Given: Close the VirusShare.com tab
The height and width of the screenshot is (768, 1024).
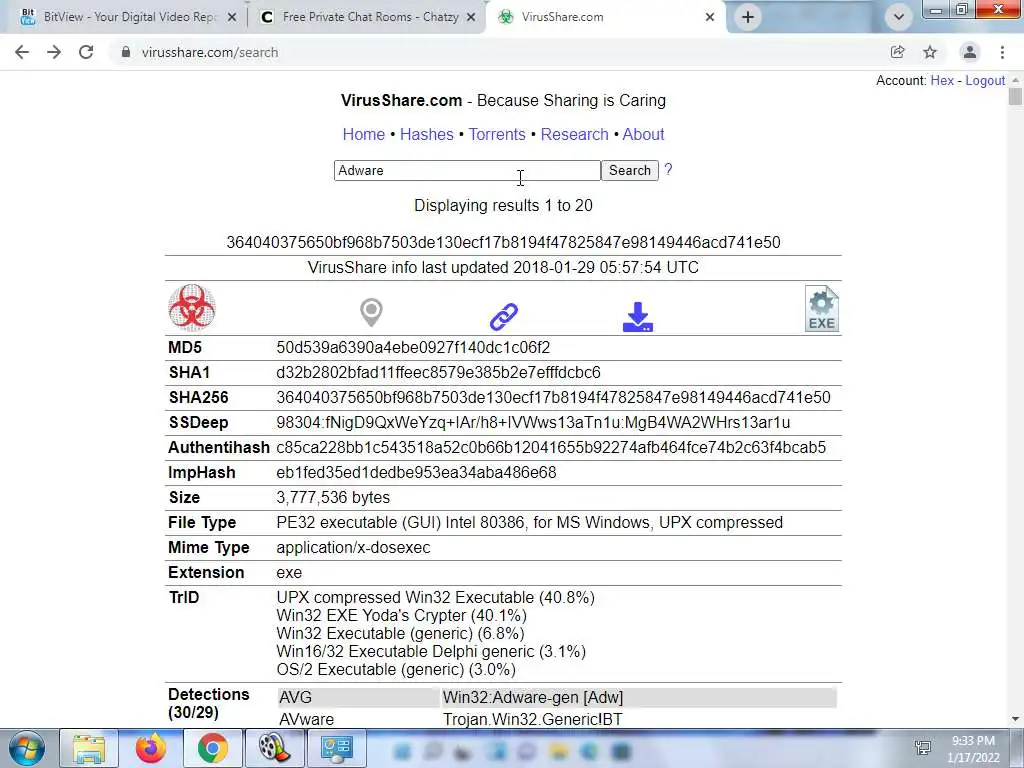Looking at the screenshot, I should click(x=710, y=18).
